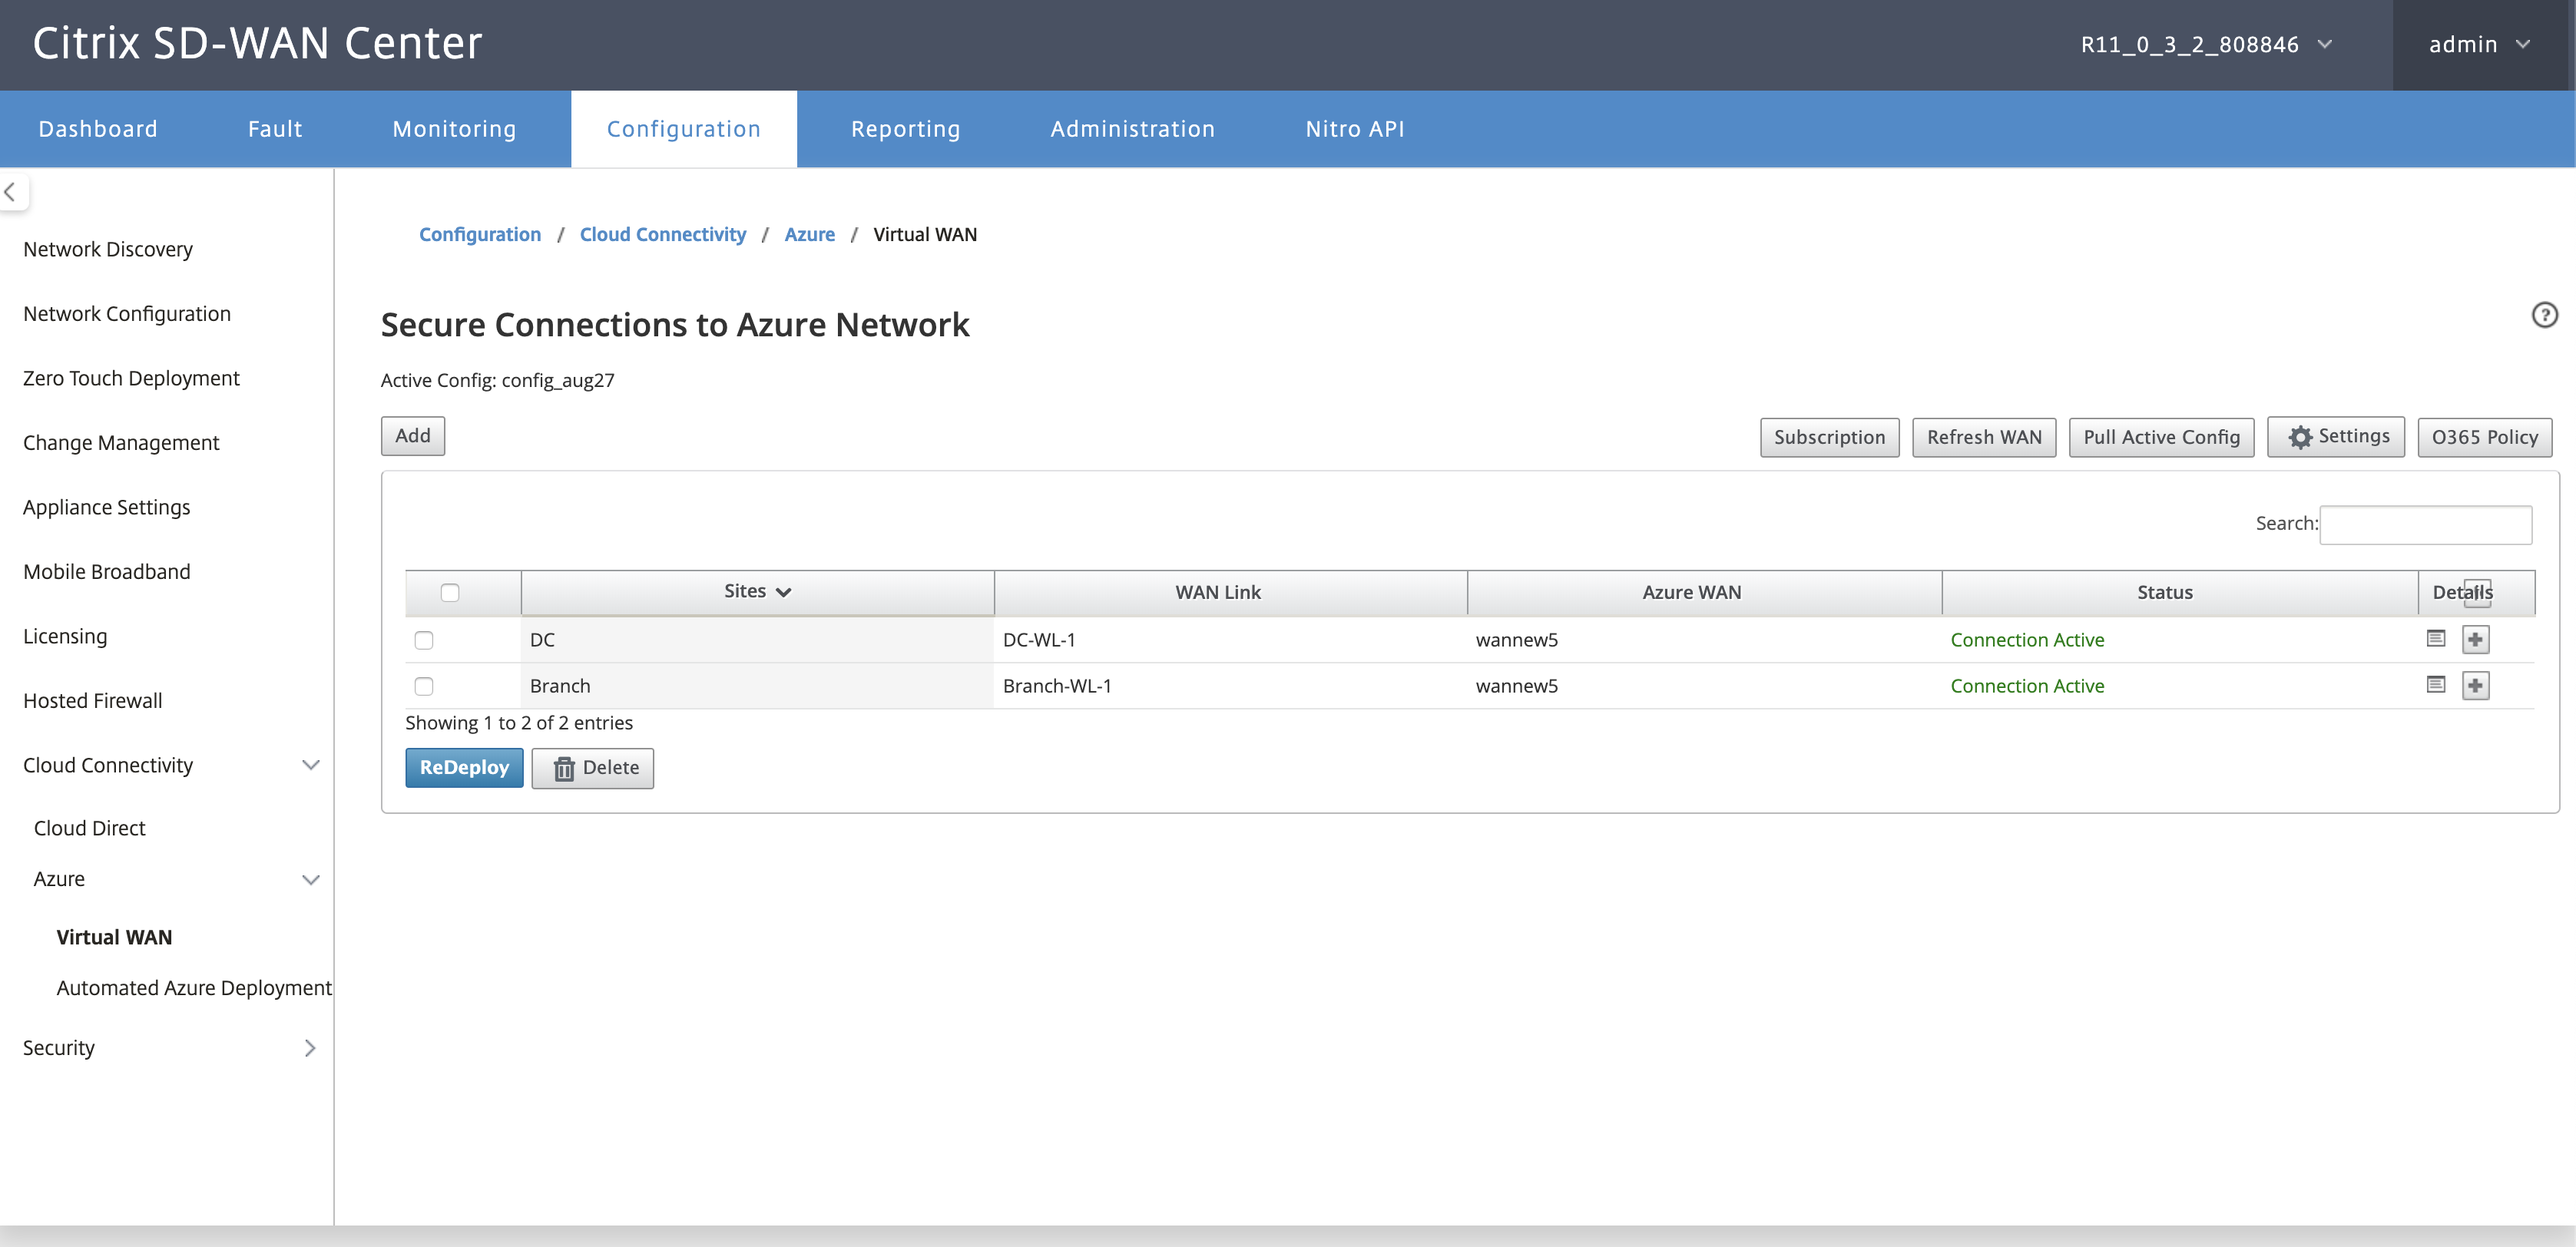Viewport: 2576px width, 1247px height.
Task: Sort table by Sites column
Action: 757,592
